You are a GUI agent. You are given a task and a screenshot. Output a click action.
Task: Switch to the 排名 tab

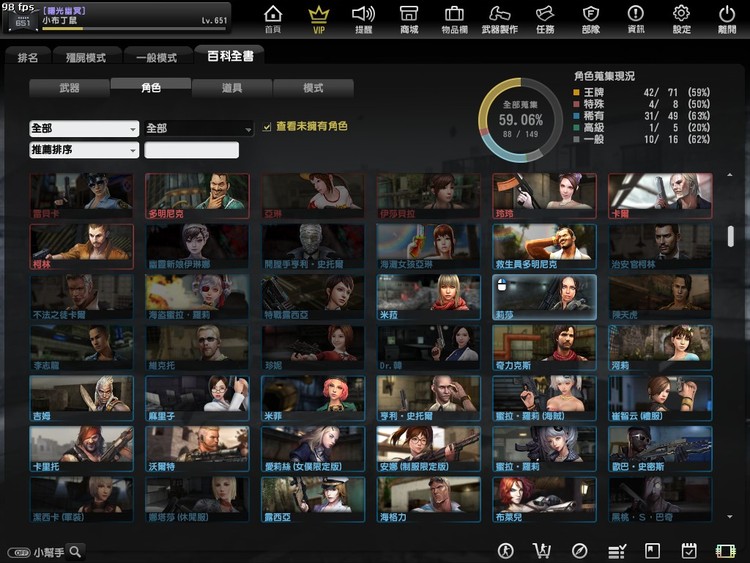(x=28, y=57)
